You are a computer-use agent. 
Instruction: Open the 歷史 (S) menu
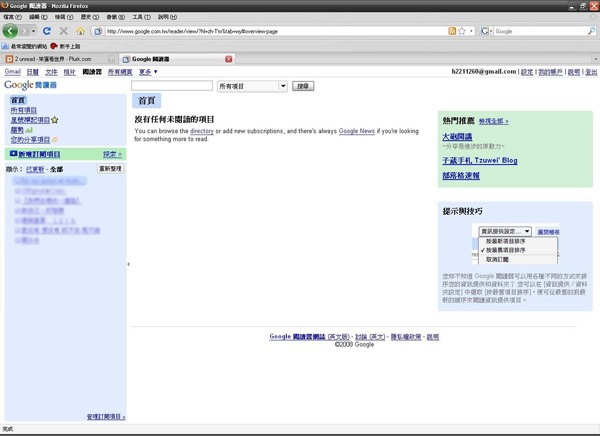point(90,17)
